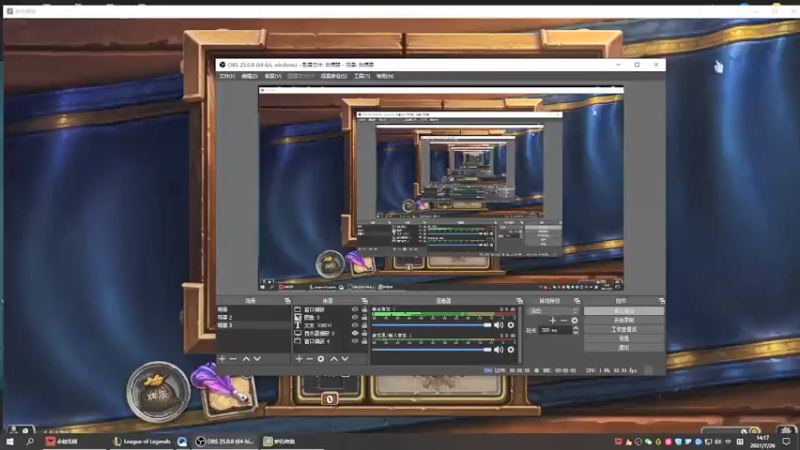Screen dimensions: 800x450
Task: Click the gold bag button in Hearthstone window
Action: coord(158,392)
